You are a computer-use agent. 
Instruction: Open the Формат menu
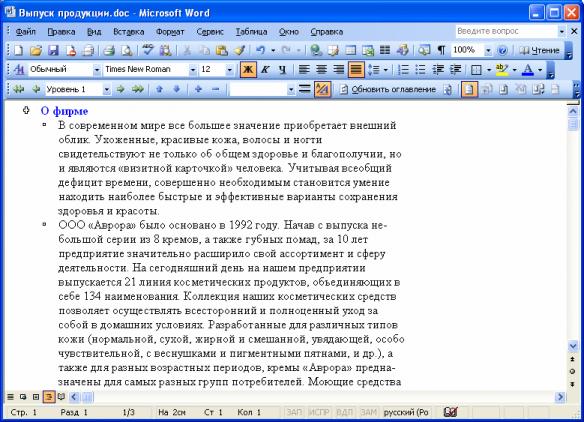[x=170, y=32]
